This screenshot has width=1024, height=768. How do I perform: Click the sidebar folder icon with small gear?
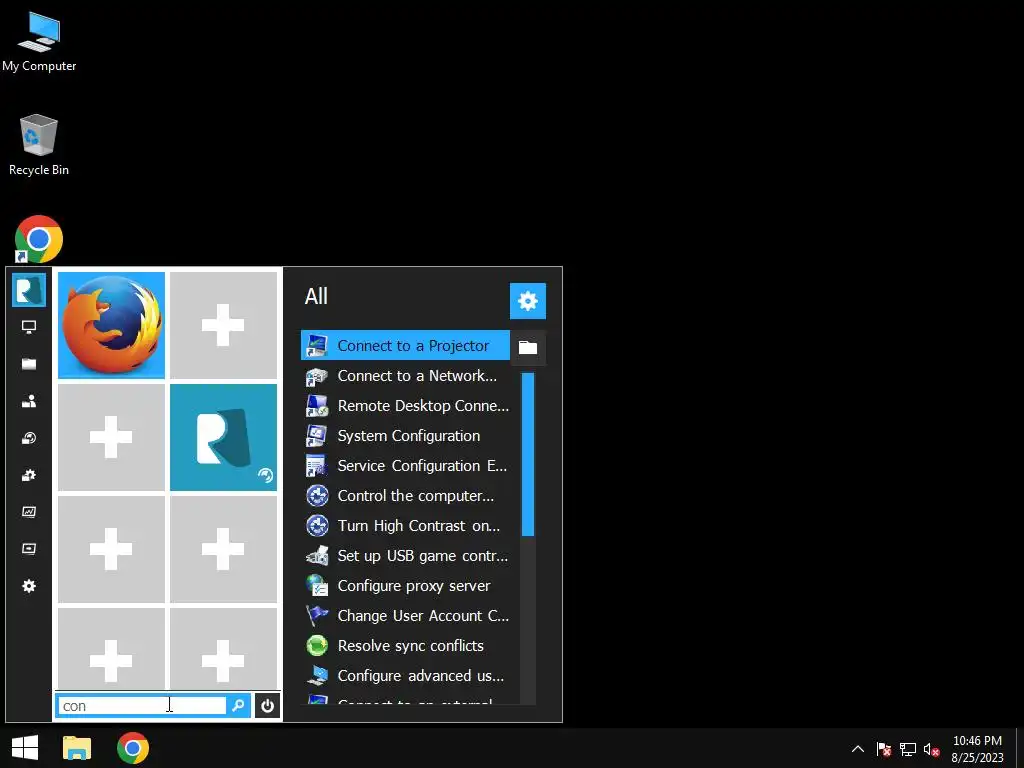tap(29, 475)
